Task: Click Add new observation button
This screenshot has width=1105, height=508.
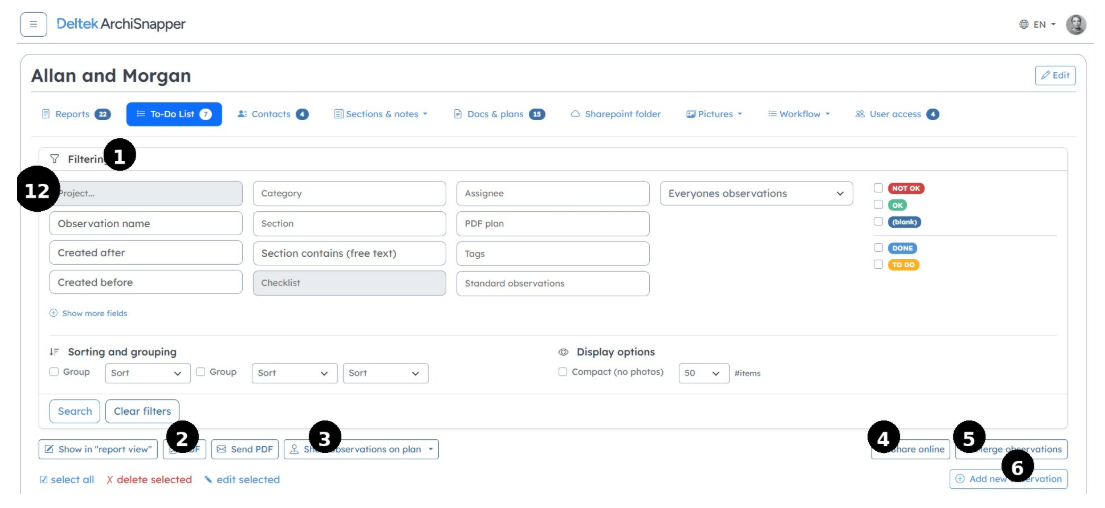Action: [x=1008, y=479]
